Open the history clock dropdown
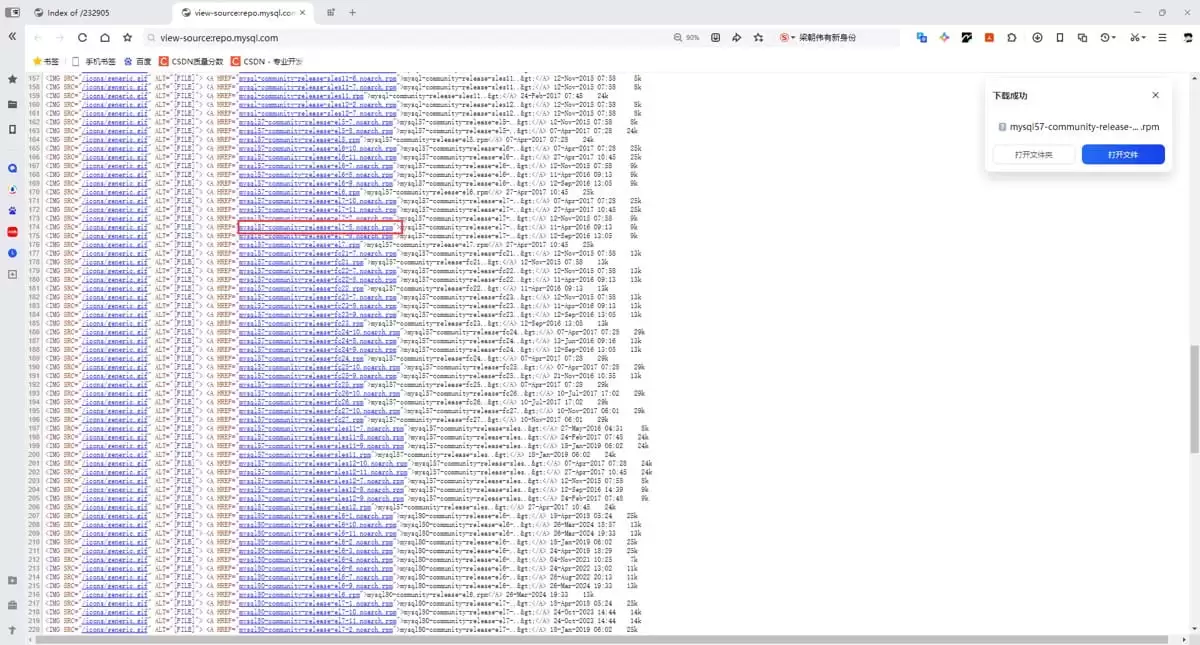The image size is (1200, 645). click(x=1108, y=37)
